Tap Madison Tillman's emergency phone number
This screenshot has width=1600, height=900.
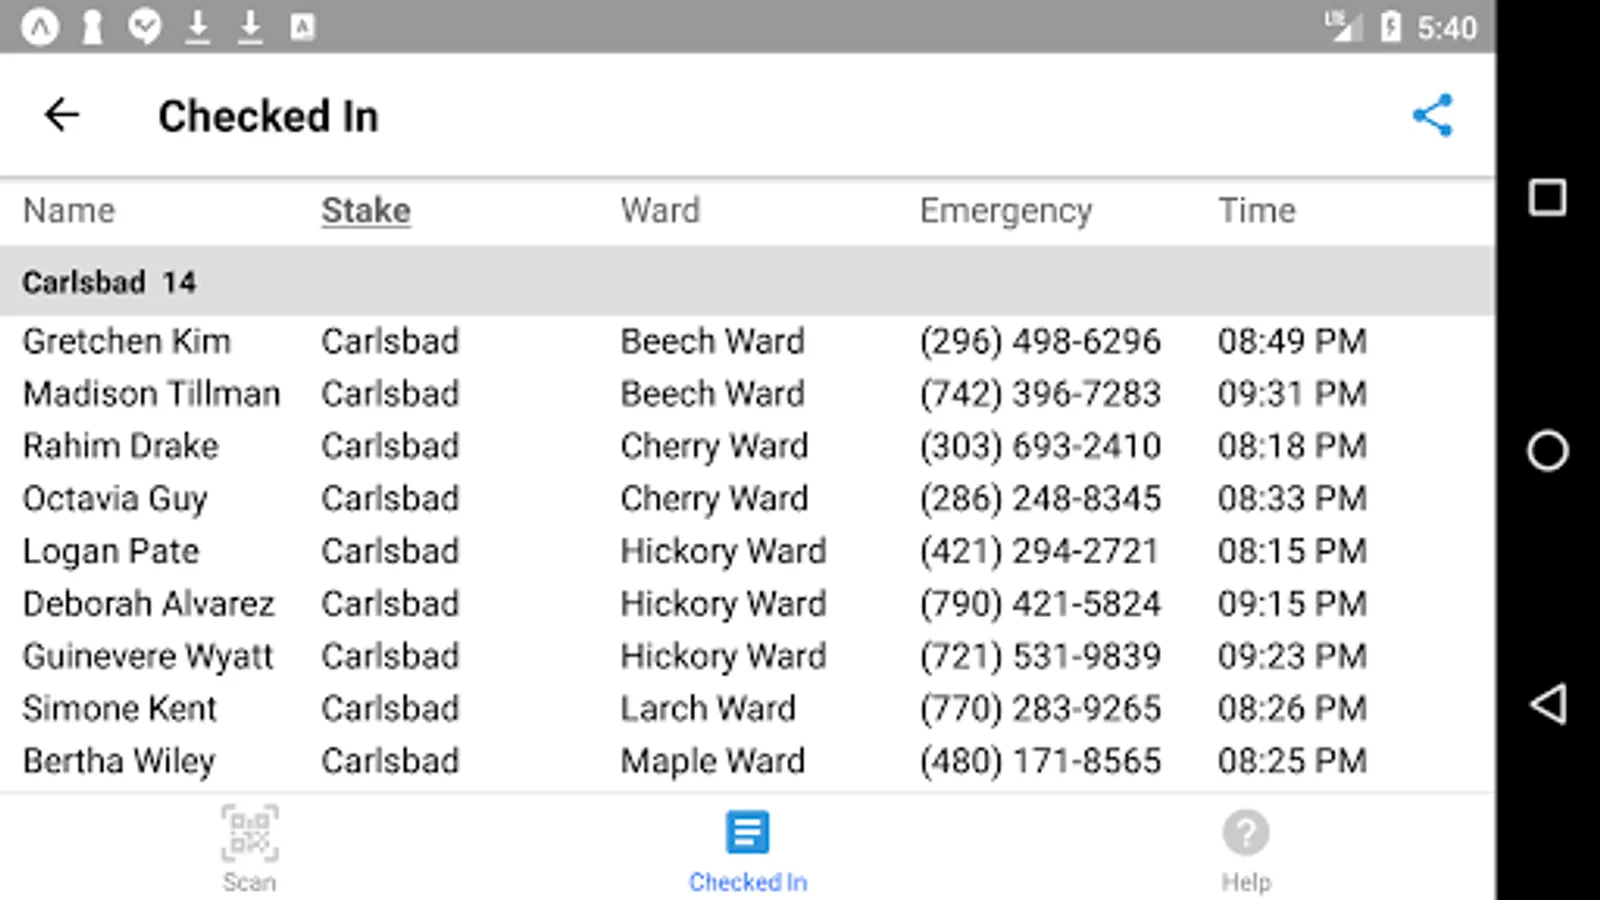pos(1040,394)
